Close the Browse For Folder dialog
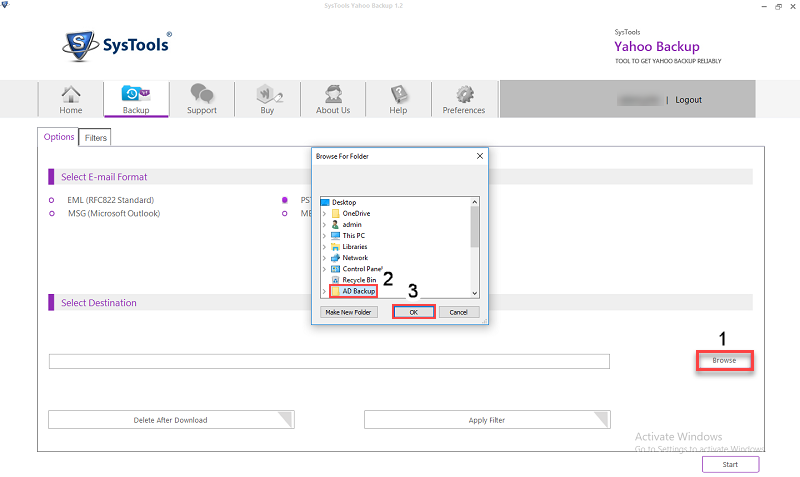 tap(480, 156)
